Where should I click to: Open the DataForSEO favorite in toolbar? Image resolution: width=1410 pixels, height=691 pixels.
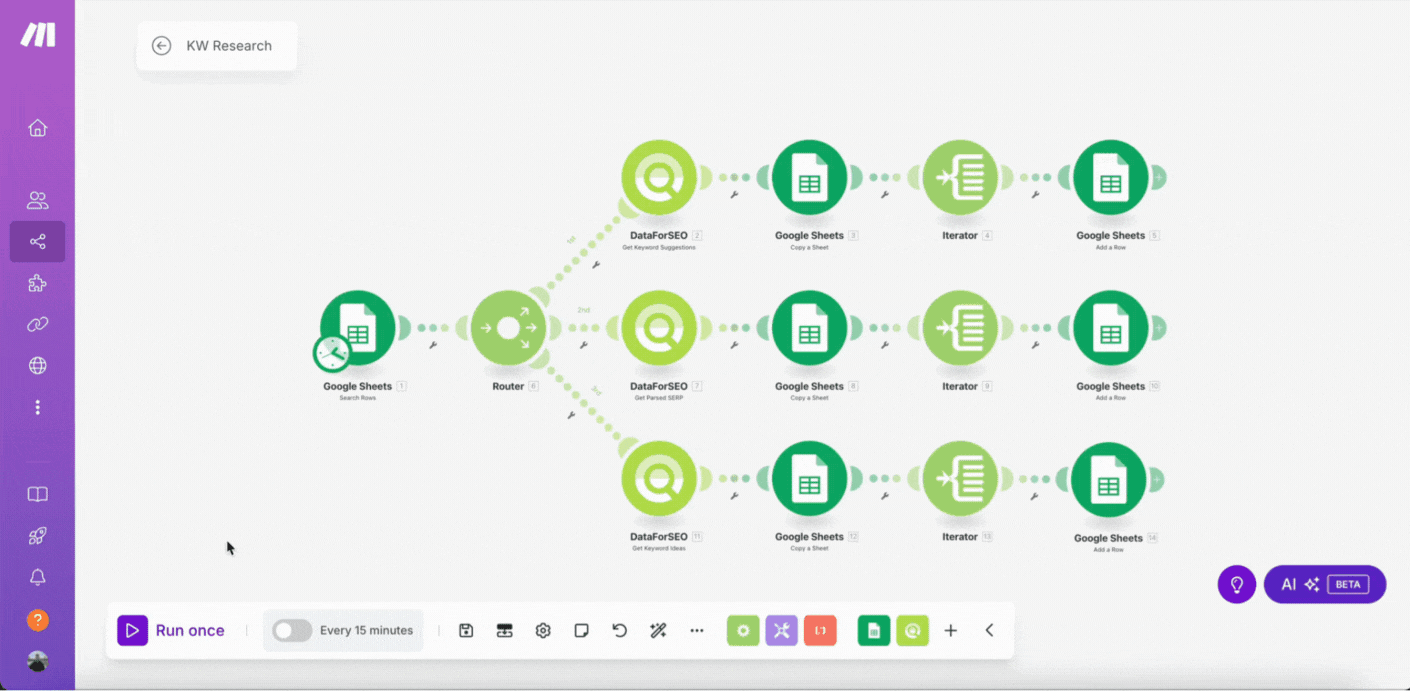[x=912, y=630]
